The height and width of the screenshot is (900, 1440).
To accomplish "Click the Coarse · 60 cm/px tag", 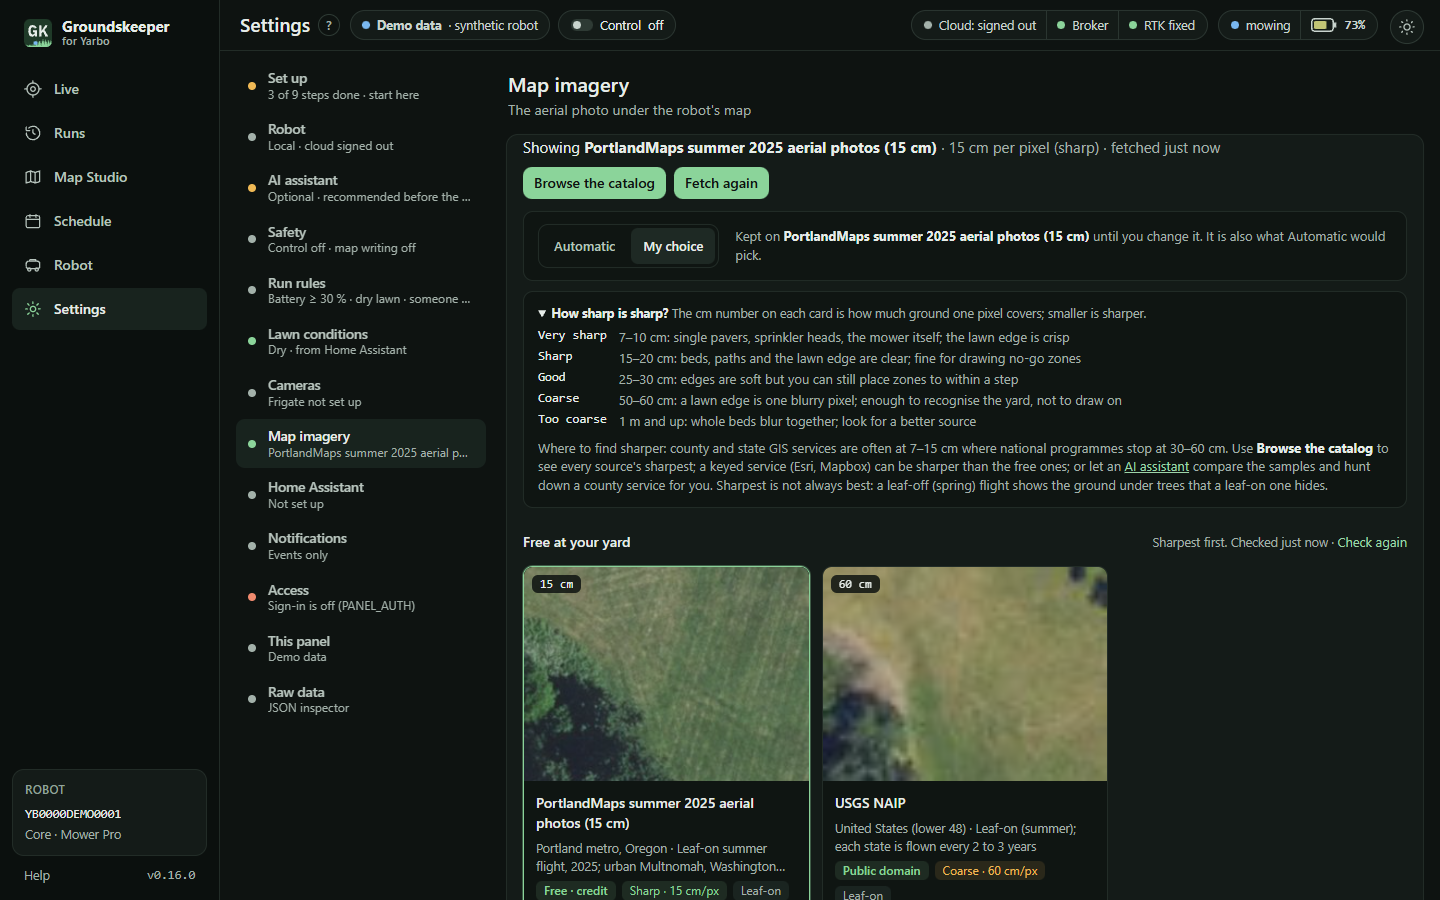I will (x=990, y=871).
